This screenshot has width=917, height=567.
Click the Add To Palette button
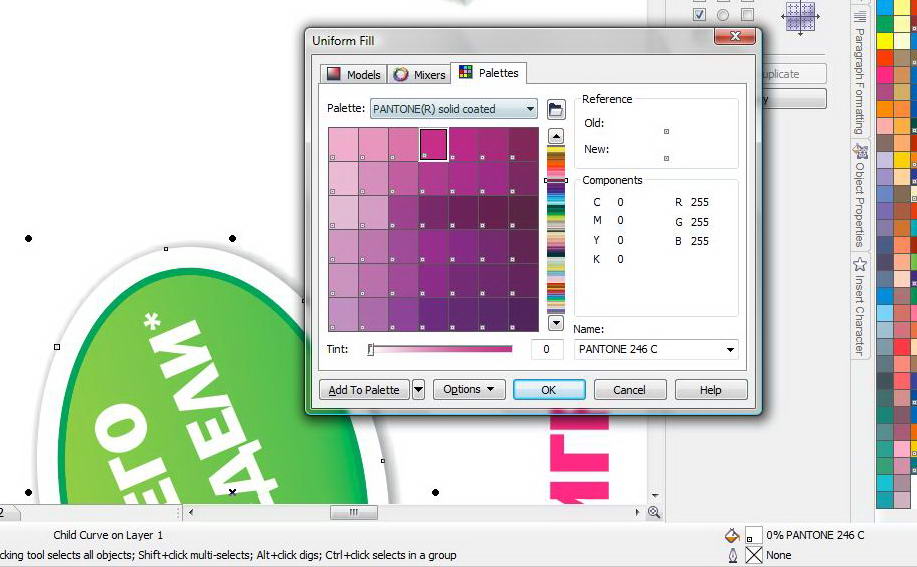(x=364, y=389)
